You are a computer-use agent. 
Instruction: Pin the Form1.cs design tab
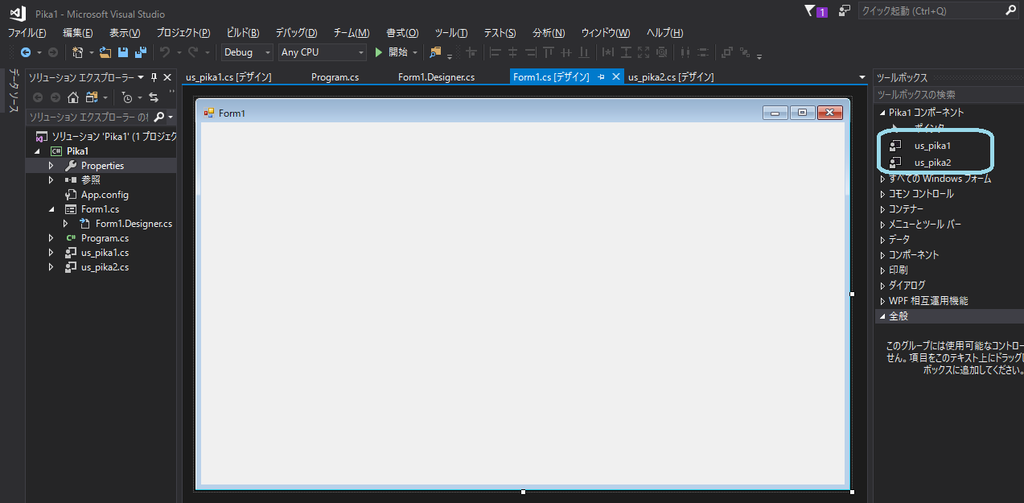click(601, 77)
